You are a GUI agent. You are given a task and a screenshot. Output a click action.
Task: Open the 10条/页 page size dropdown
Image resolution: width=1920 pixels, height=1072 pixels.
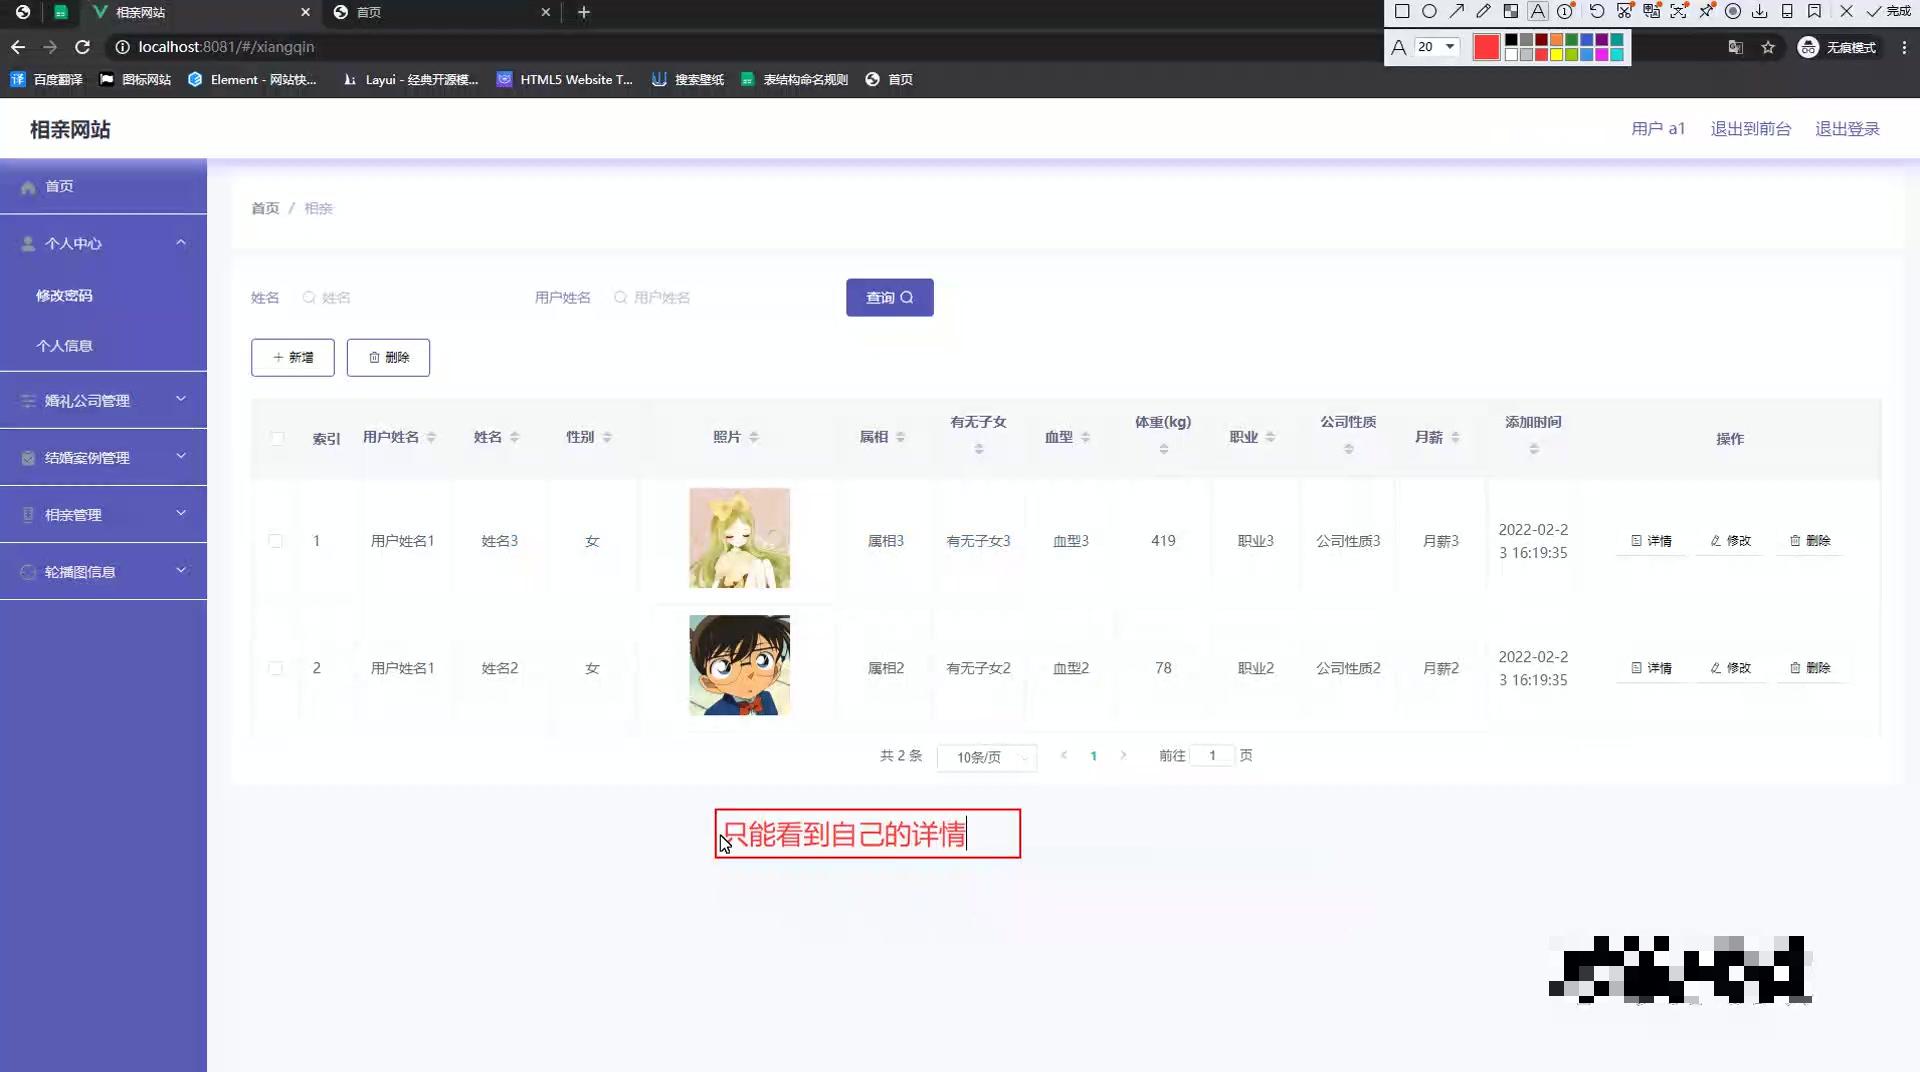(986, 757)
